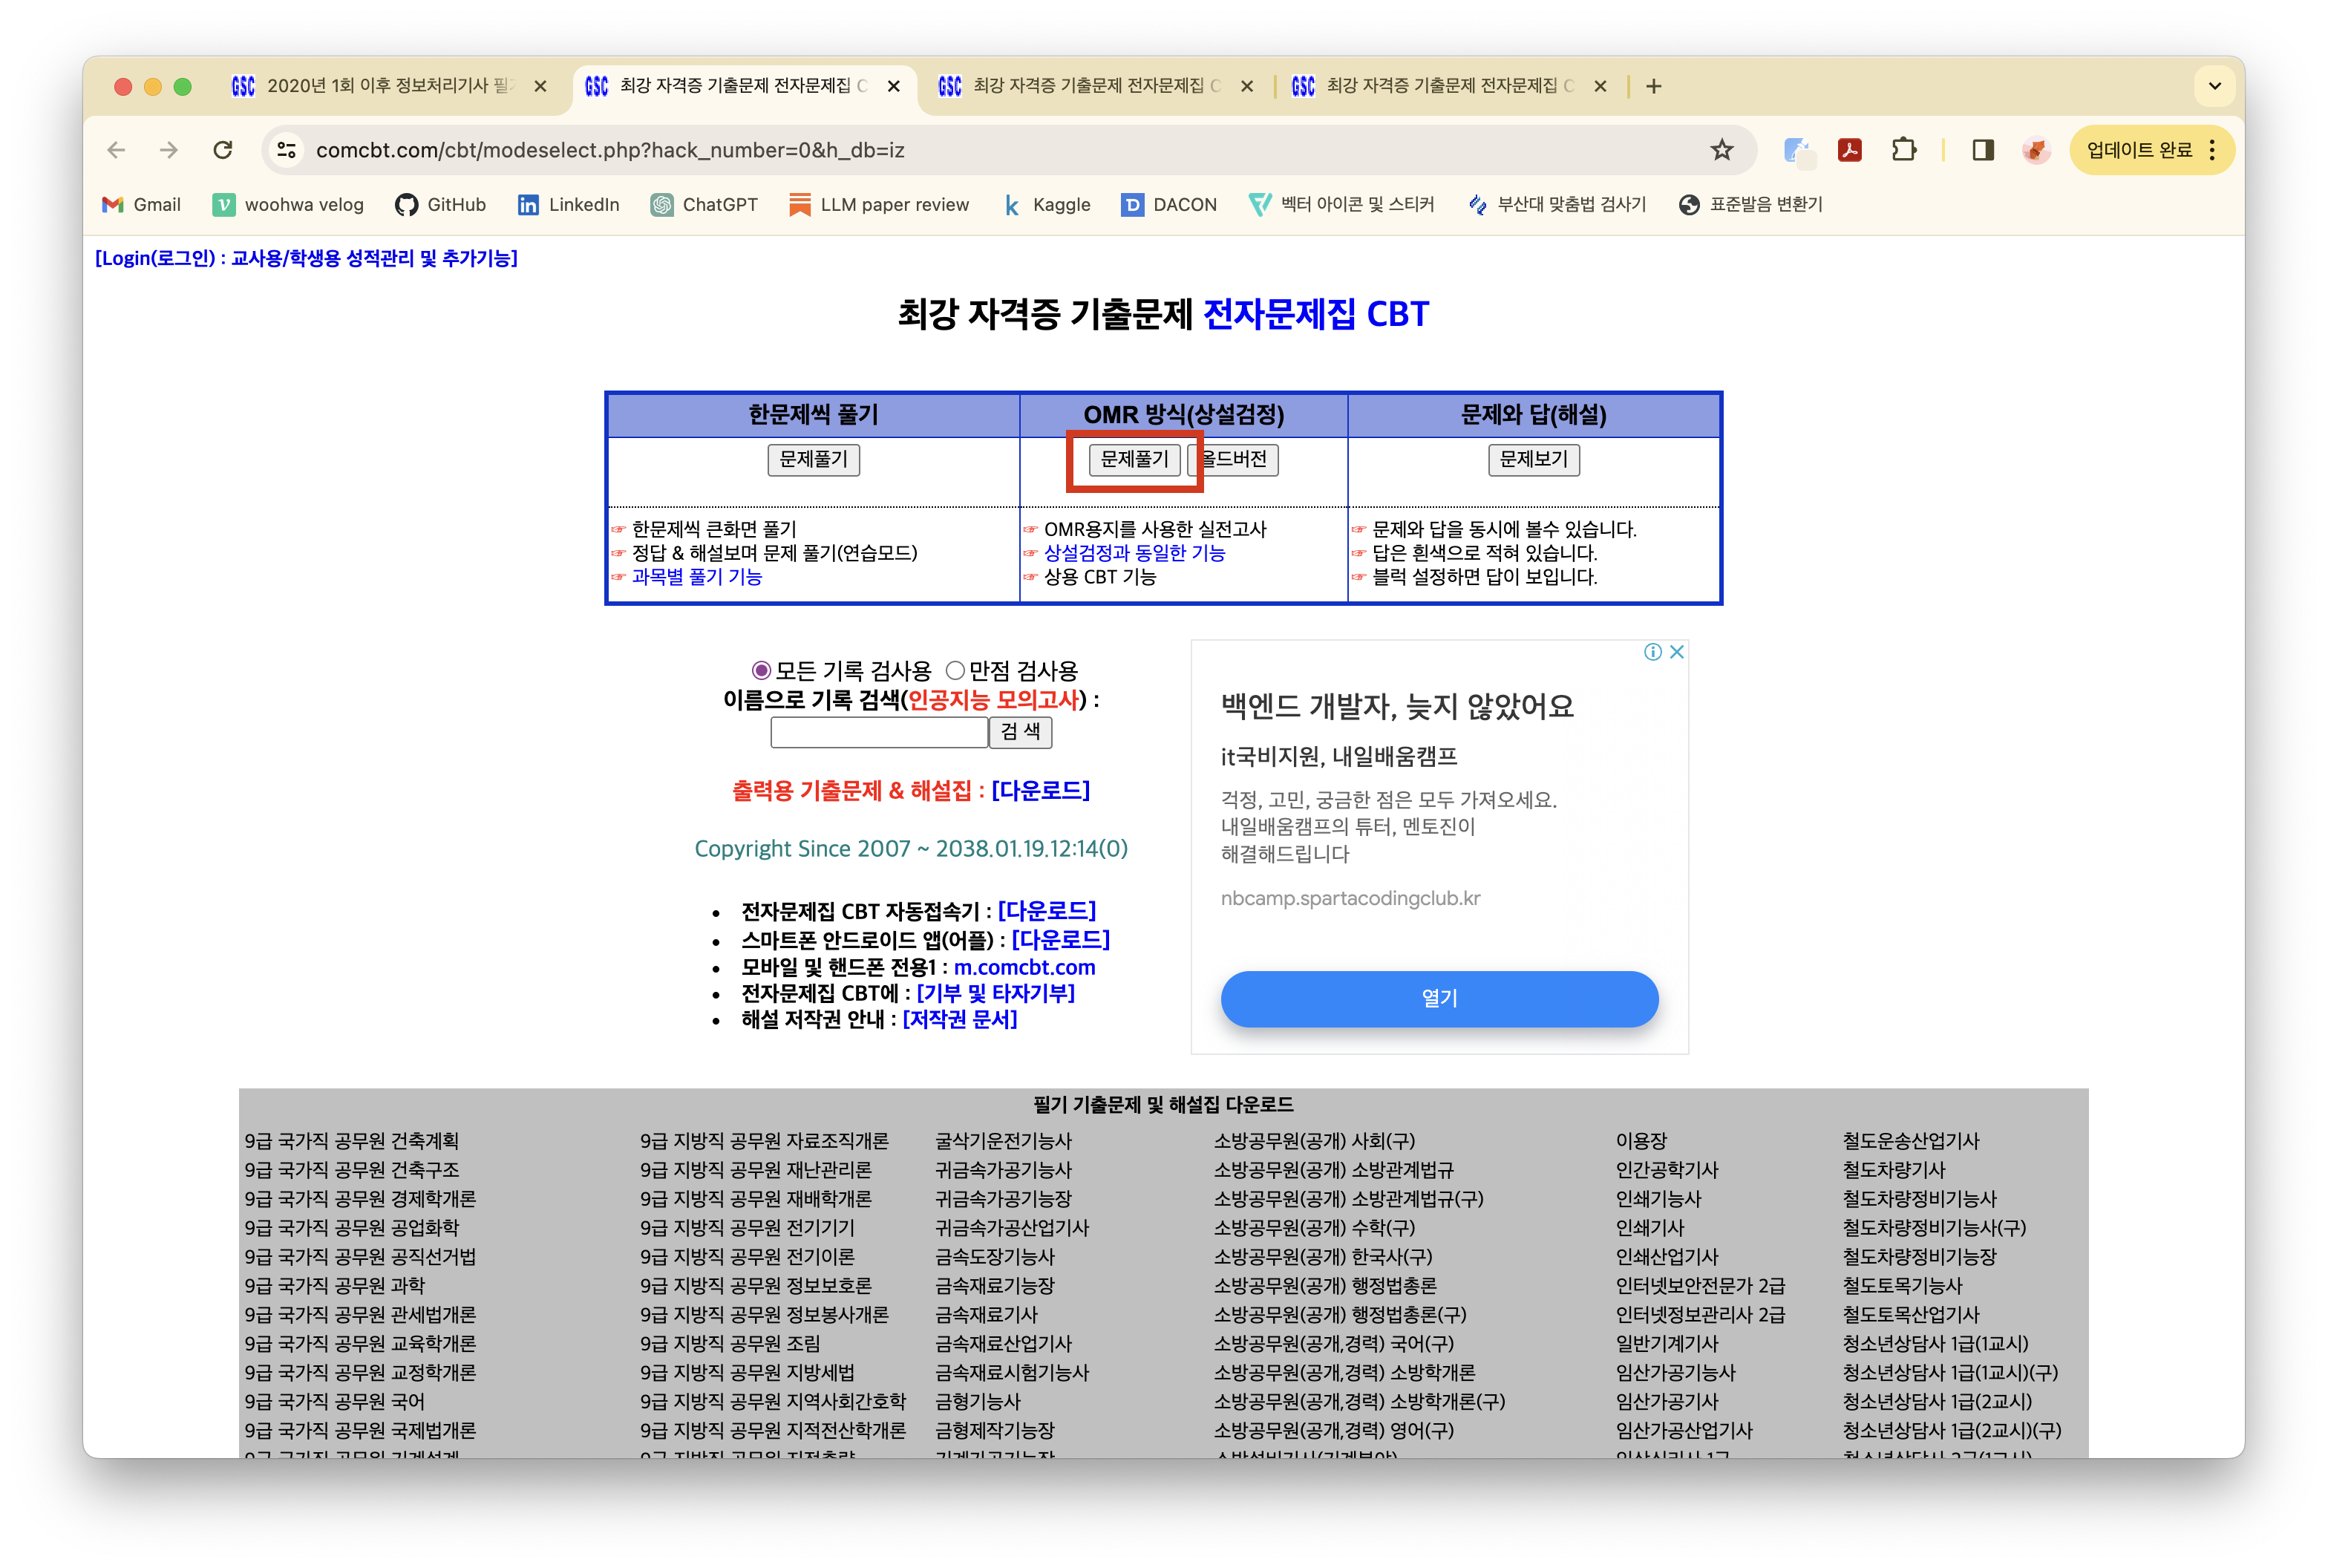
Task: Open the 업데이트 완료 three-dot menu
Action: [x=2212, y=150]
